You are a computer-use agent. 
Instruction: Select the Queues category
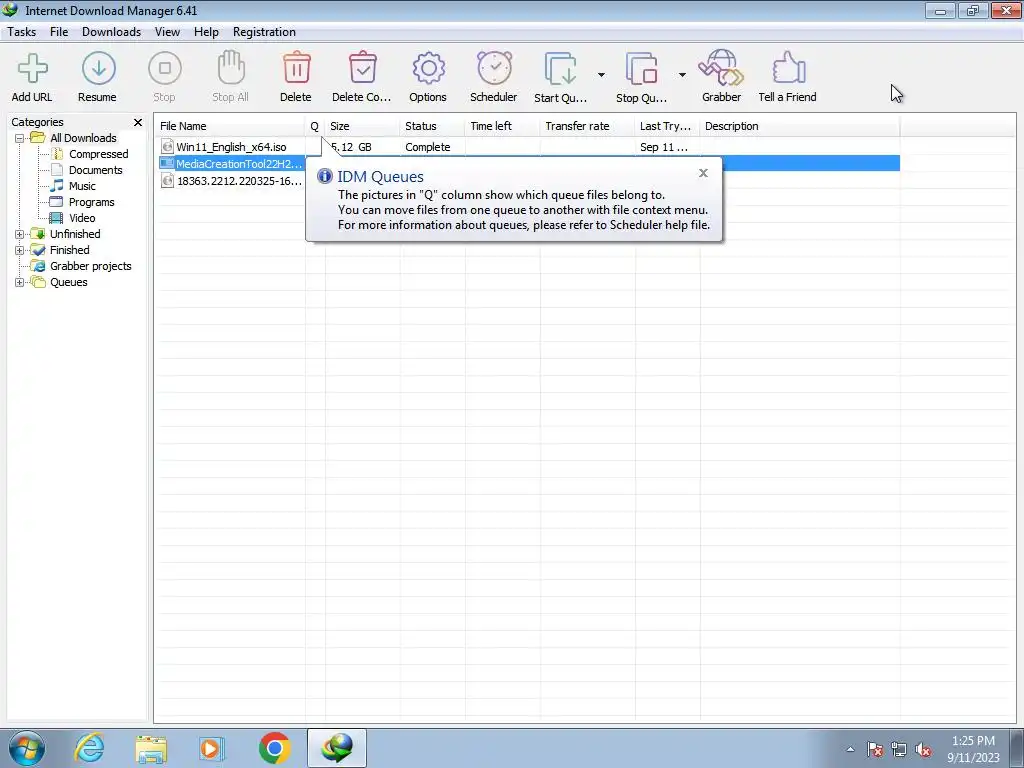click(69, 282)
